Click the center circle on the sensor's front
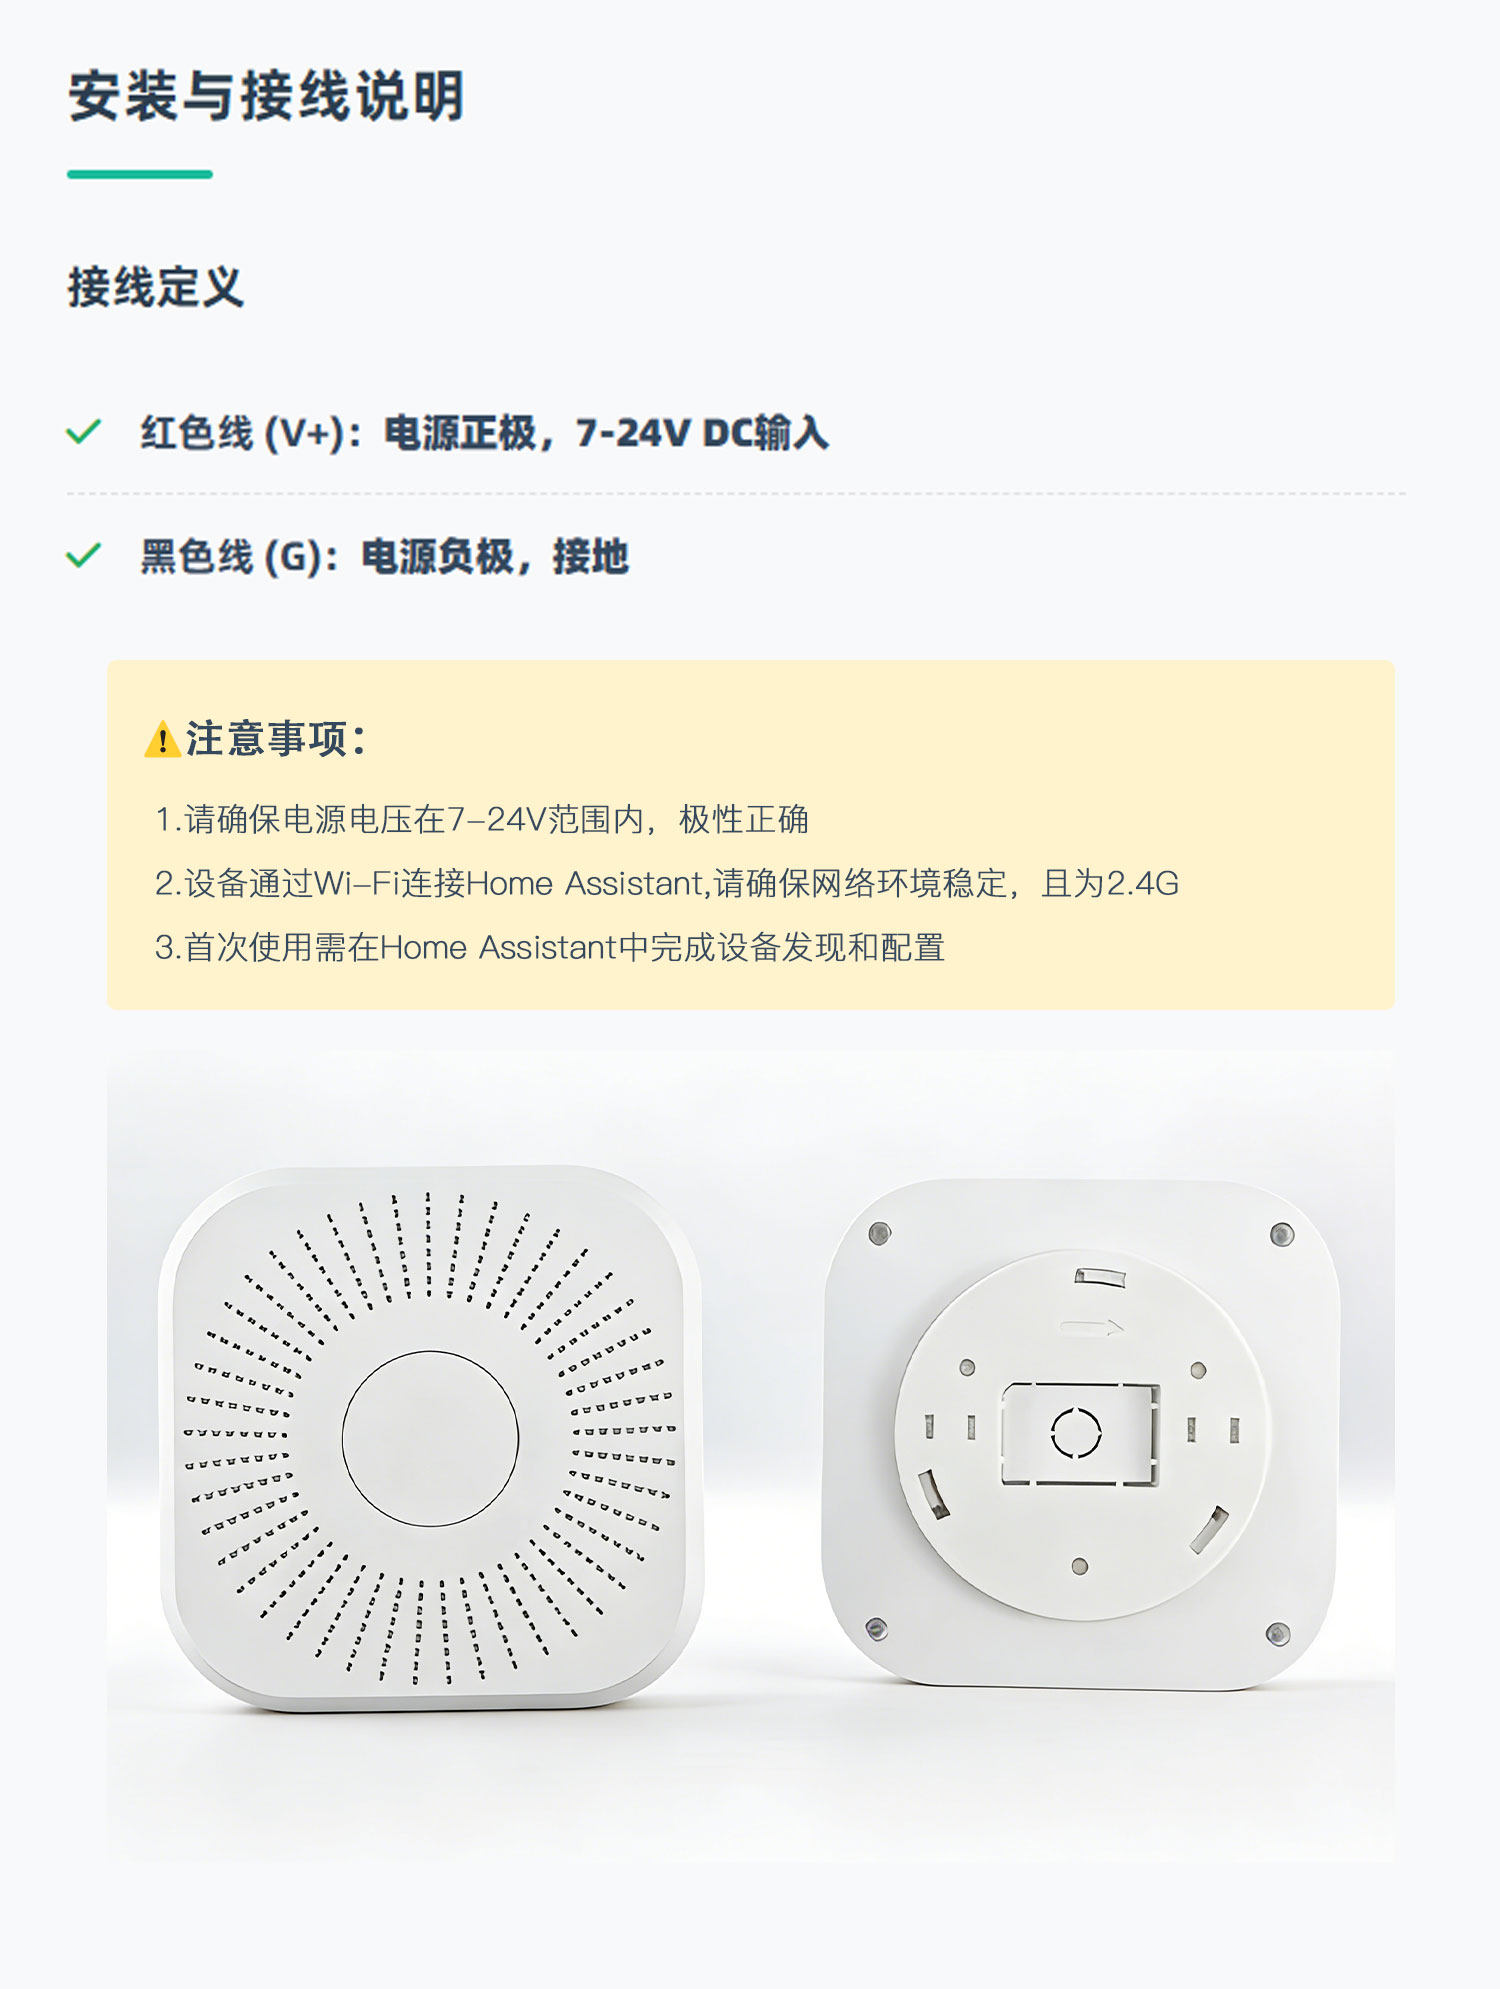This screenshot has height=1989, width=1500. point(430,1438)
